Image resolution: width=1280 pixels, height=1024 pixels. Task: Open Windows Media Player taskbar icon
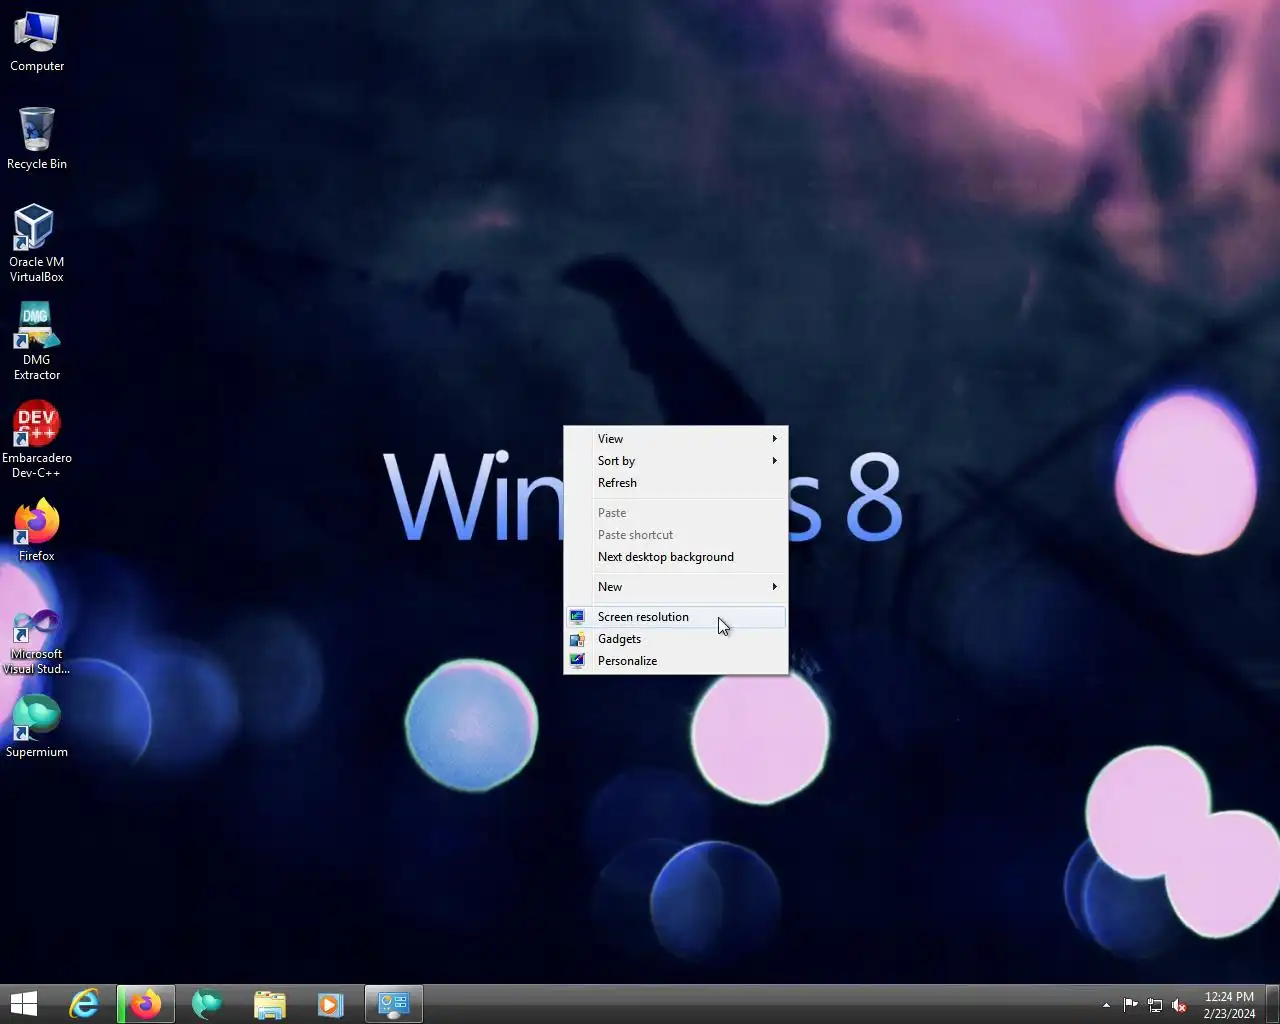pyautogui.click(x=331, y=1004)
